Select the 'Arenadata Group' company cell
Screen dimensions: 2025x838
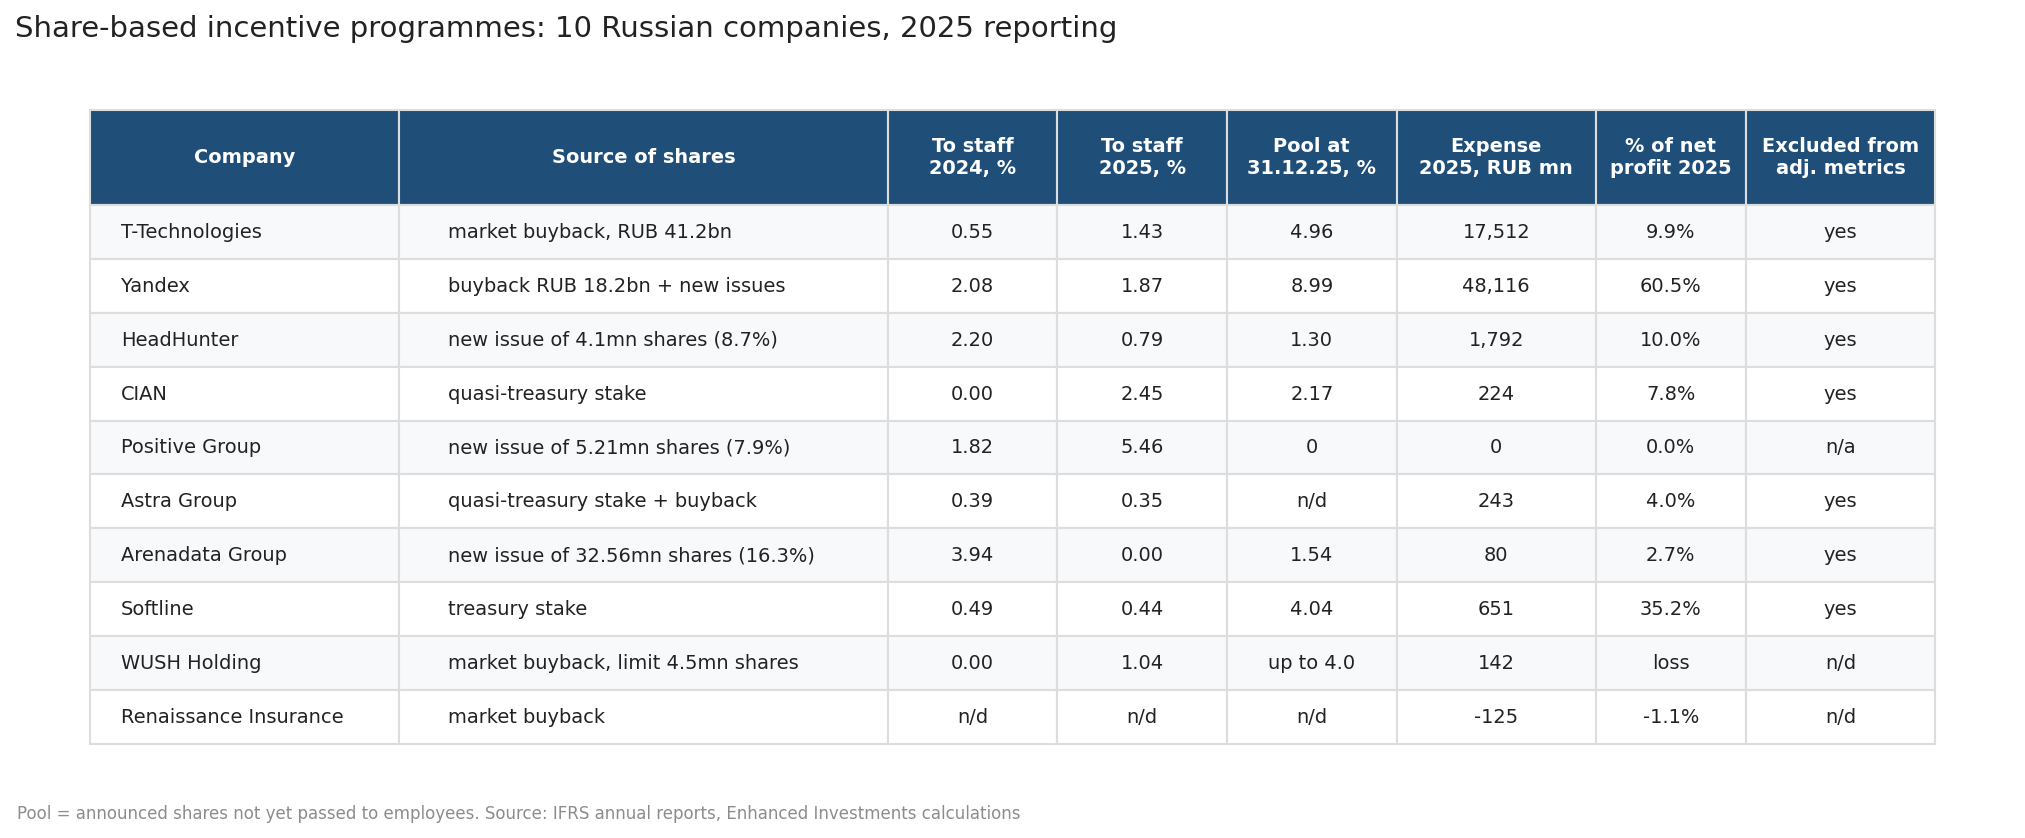244,555
